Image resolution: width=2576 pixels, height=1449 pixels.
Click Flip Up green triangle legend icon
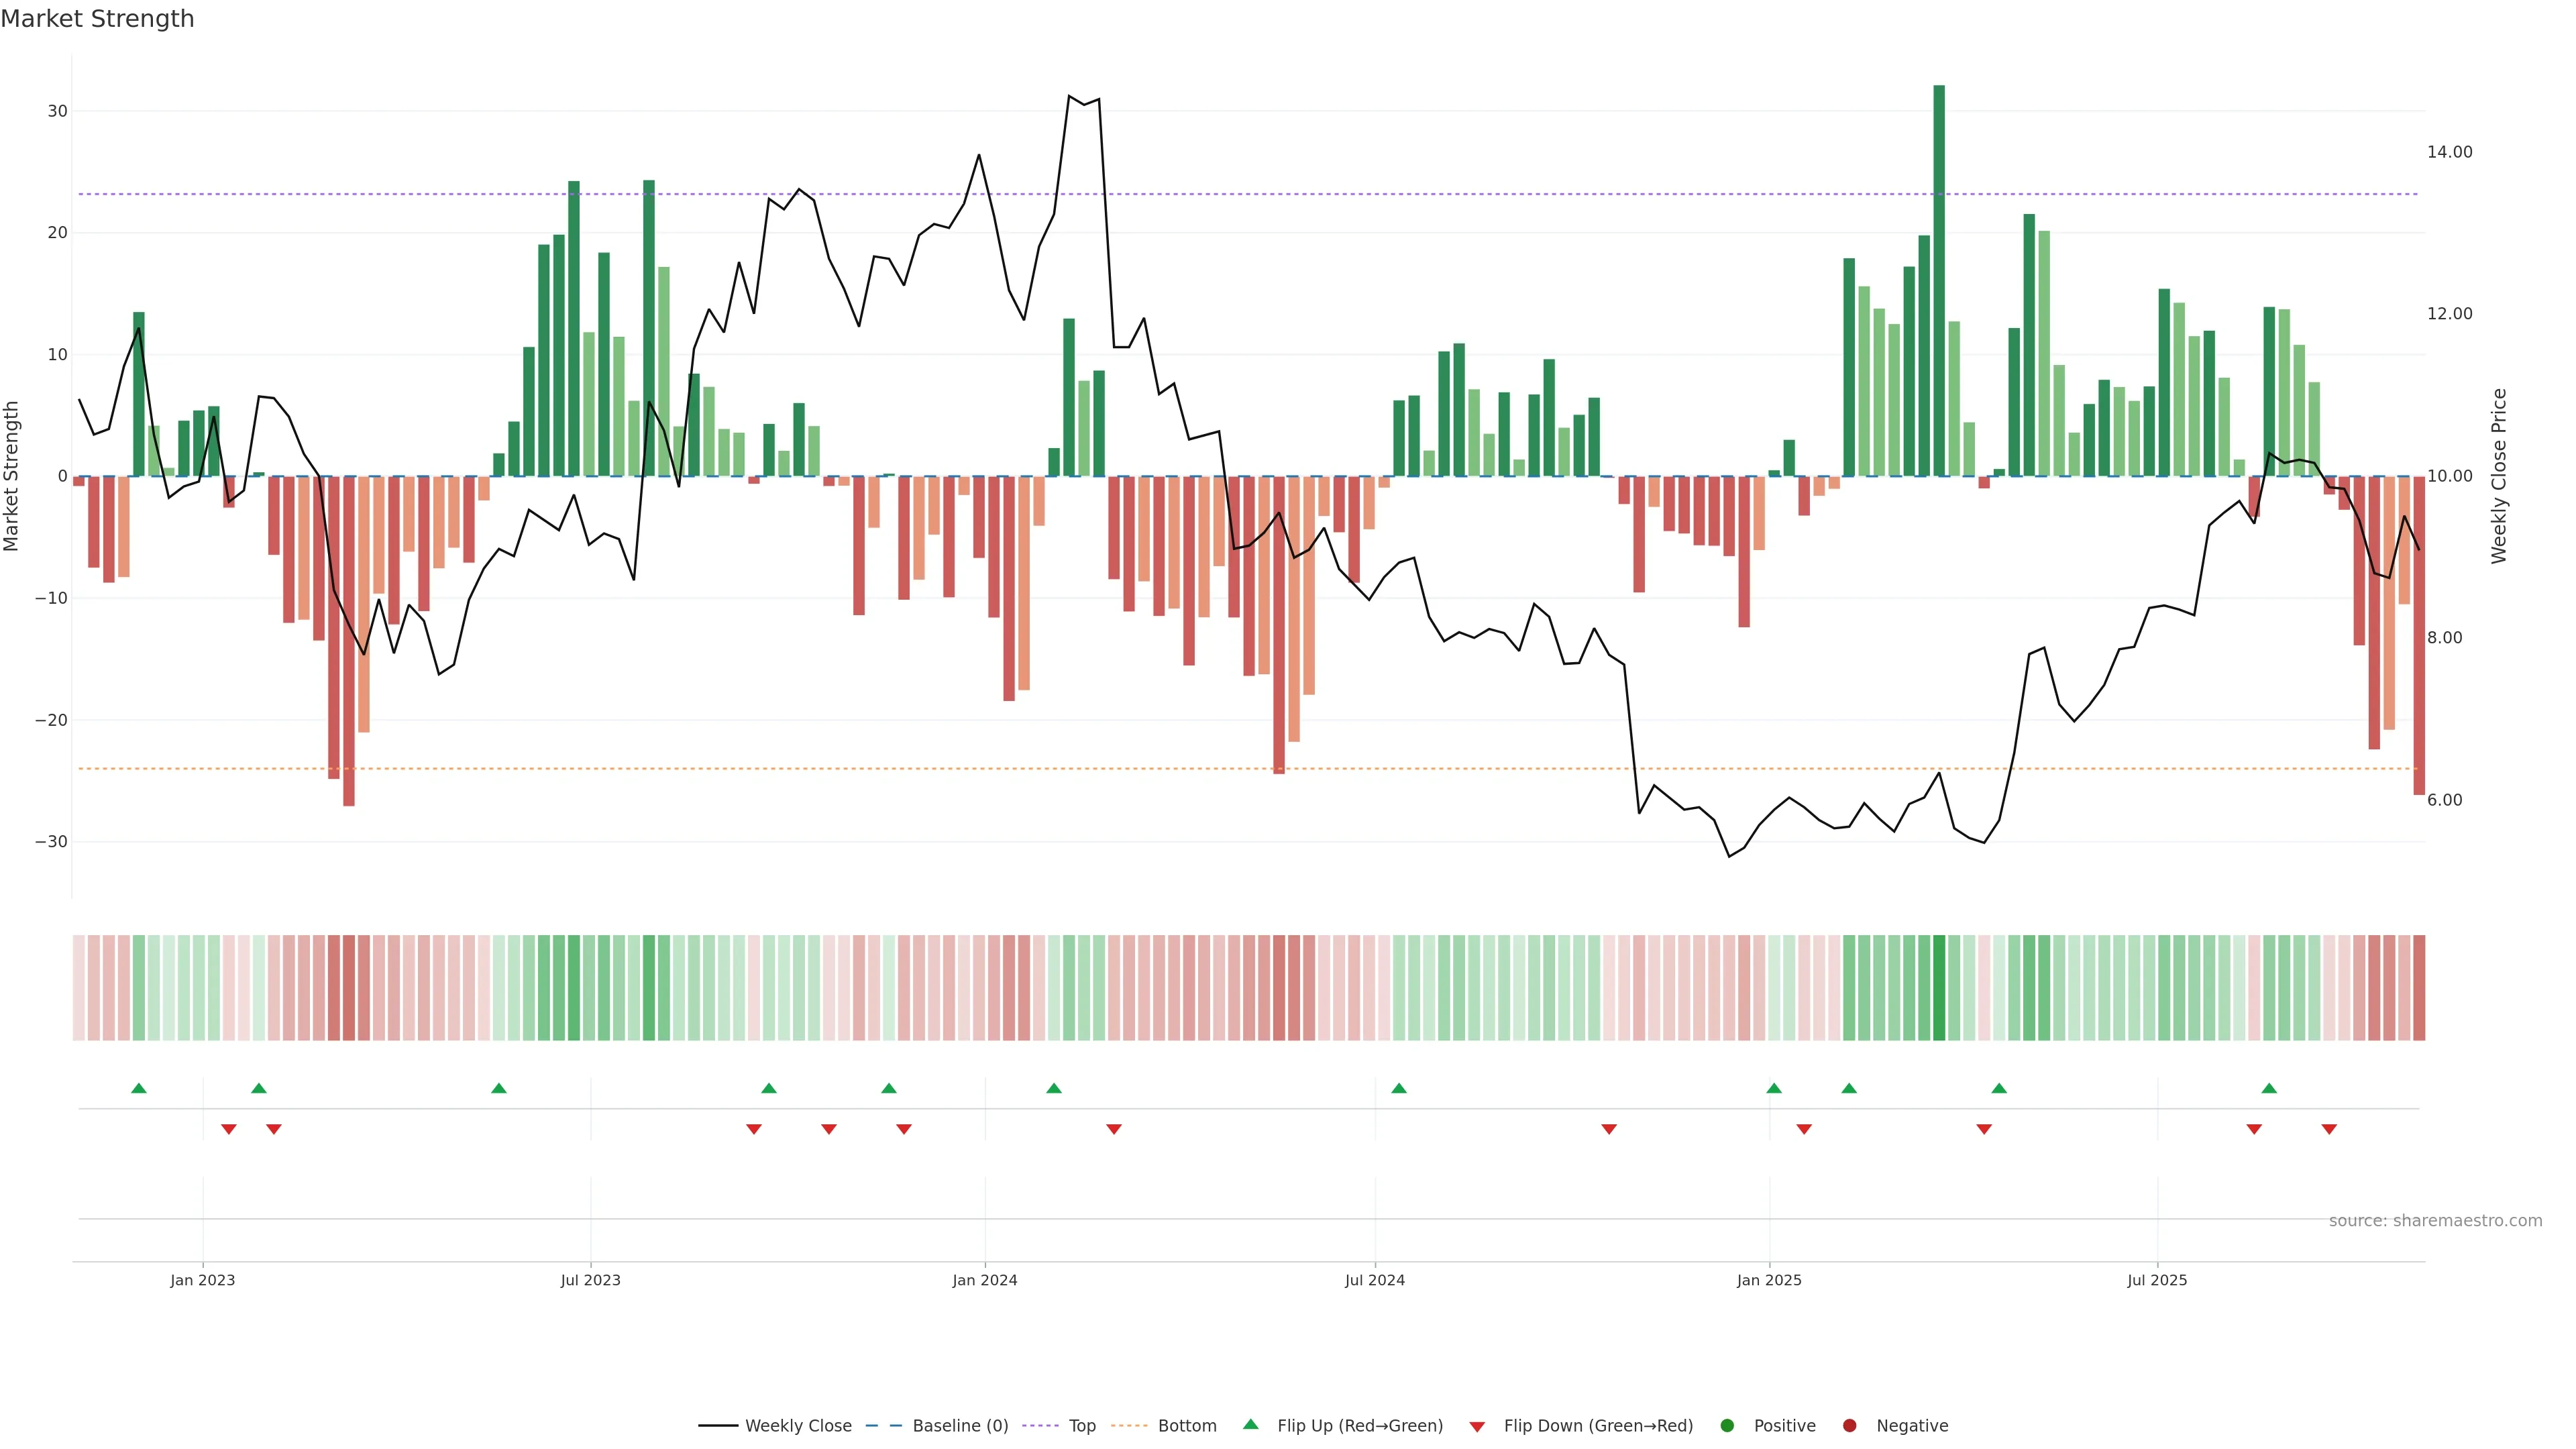[1250, 1425]
